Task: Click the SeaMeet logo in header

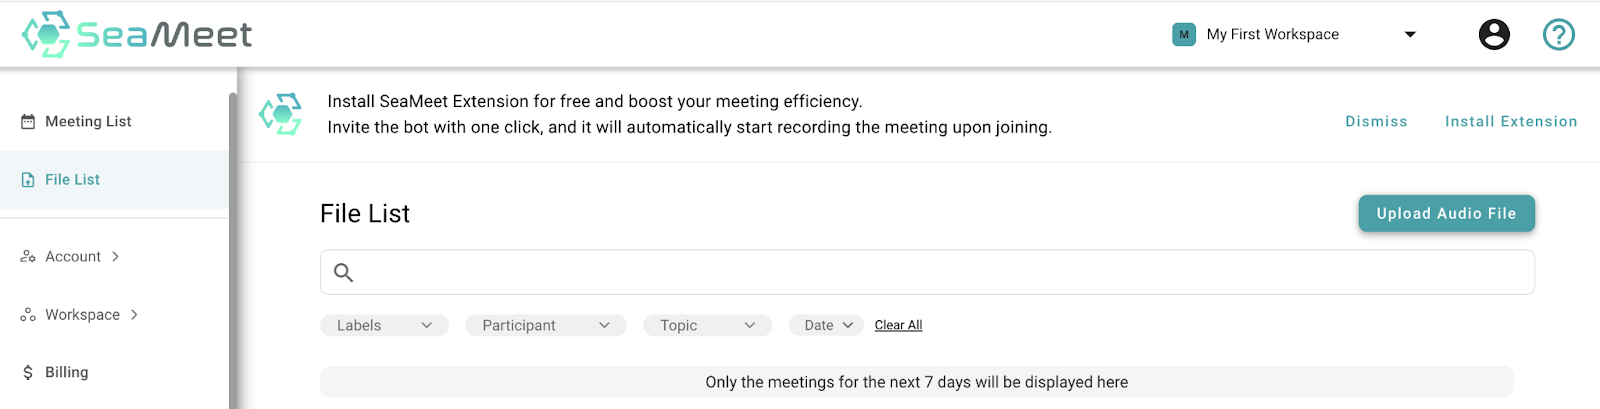Action: [x=137, y=34]
